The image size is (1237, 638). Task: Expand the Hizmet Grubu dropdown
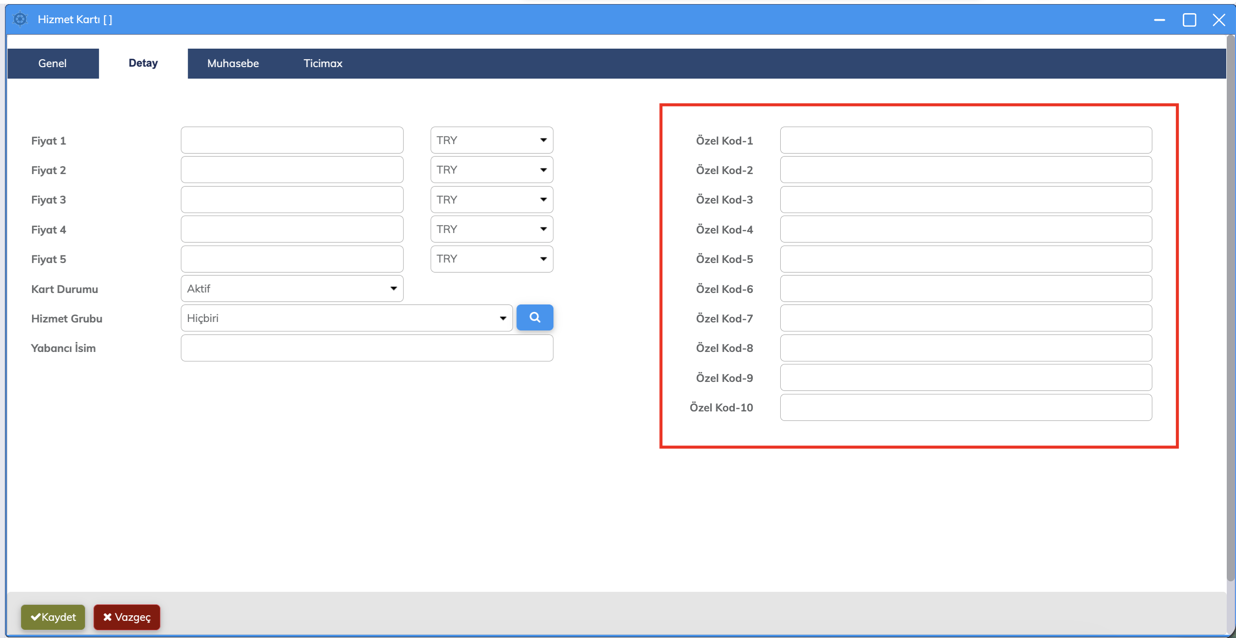click(346, 318)
